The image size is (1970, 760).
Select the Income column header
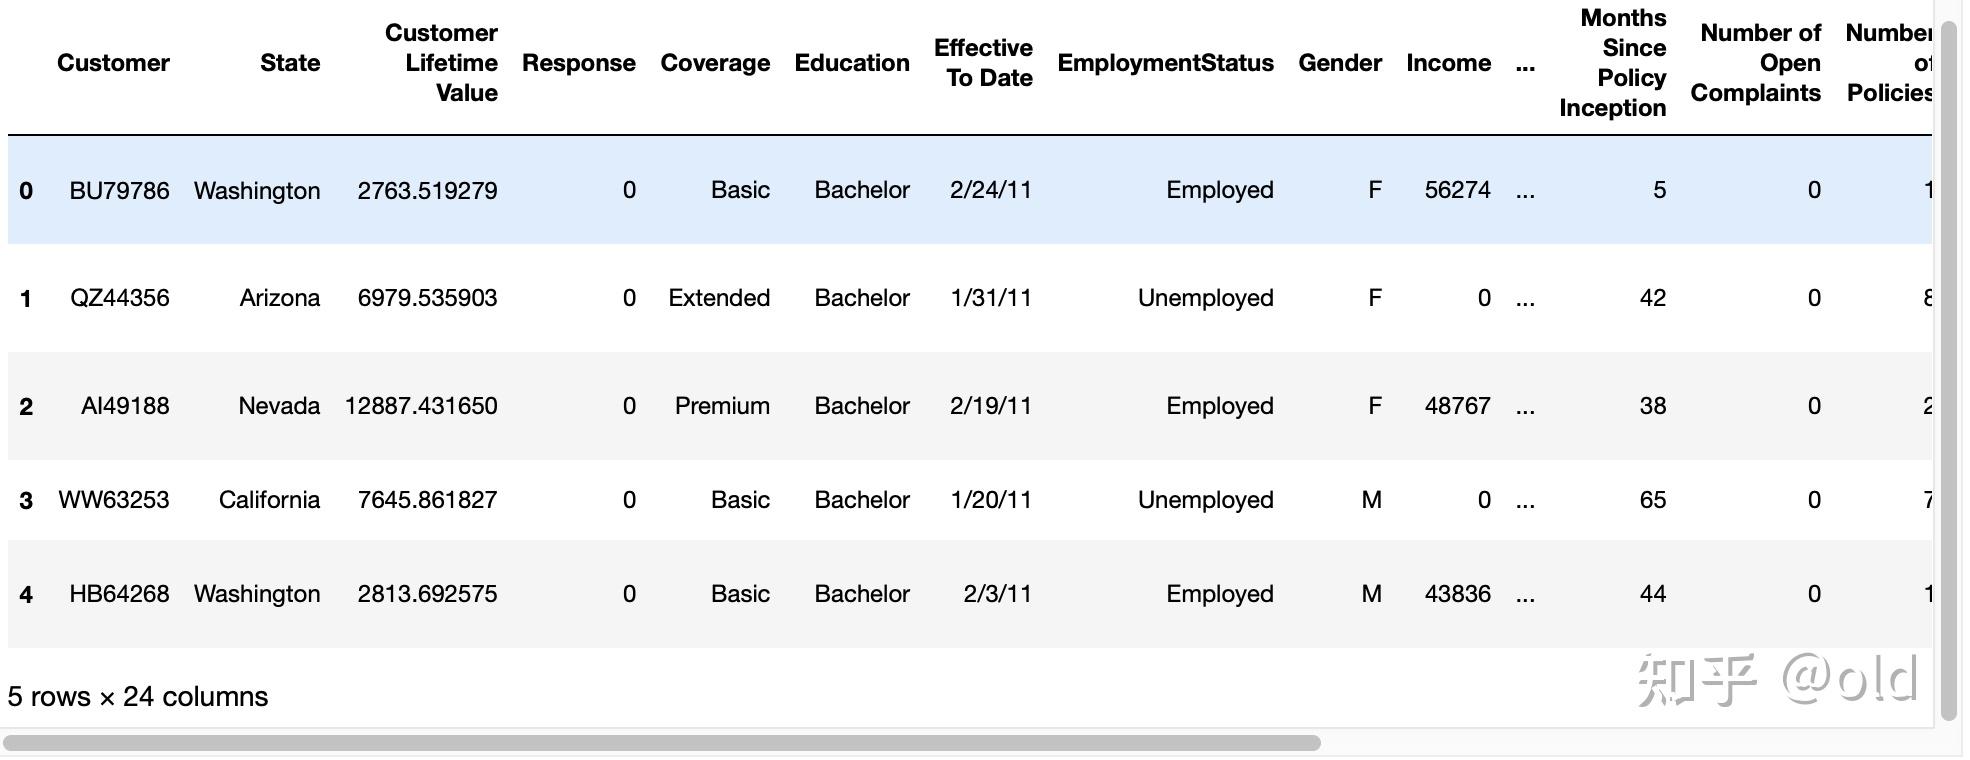pos(1448,63)
